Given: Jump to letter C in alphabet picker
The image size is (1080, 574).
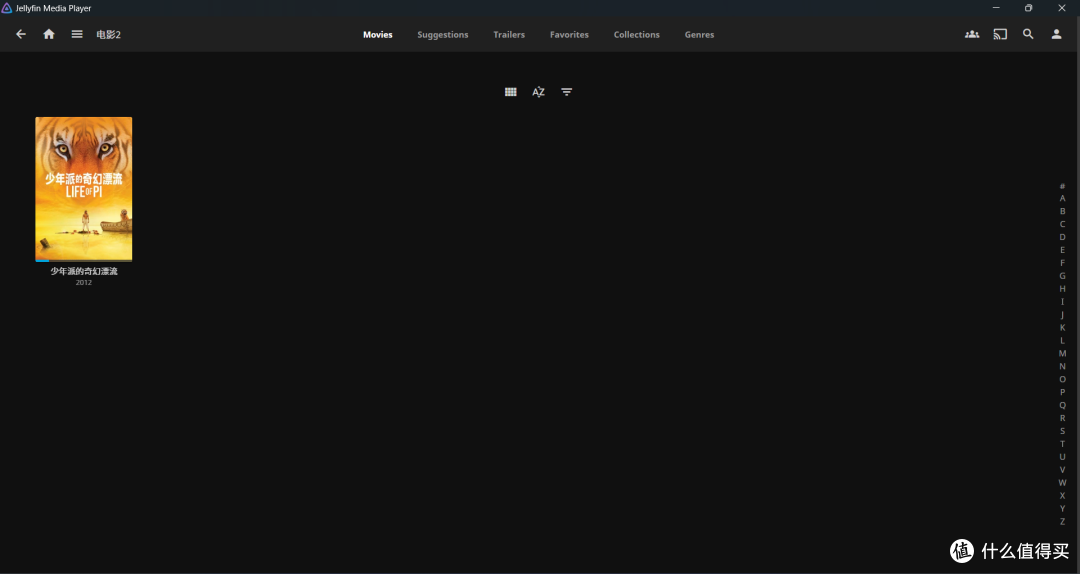Looking at the screenshot, I should (1062, 224).
